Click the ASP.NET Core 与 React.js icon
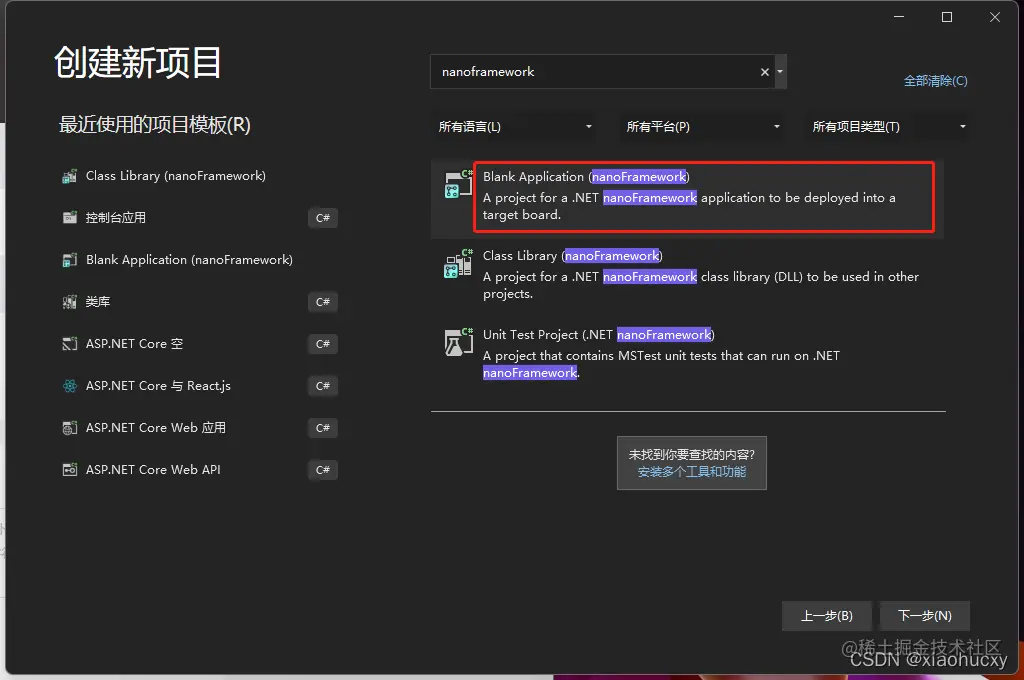This screenshot has height=680, width=1024. pos(69,386)
